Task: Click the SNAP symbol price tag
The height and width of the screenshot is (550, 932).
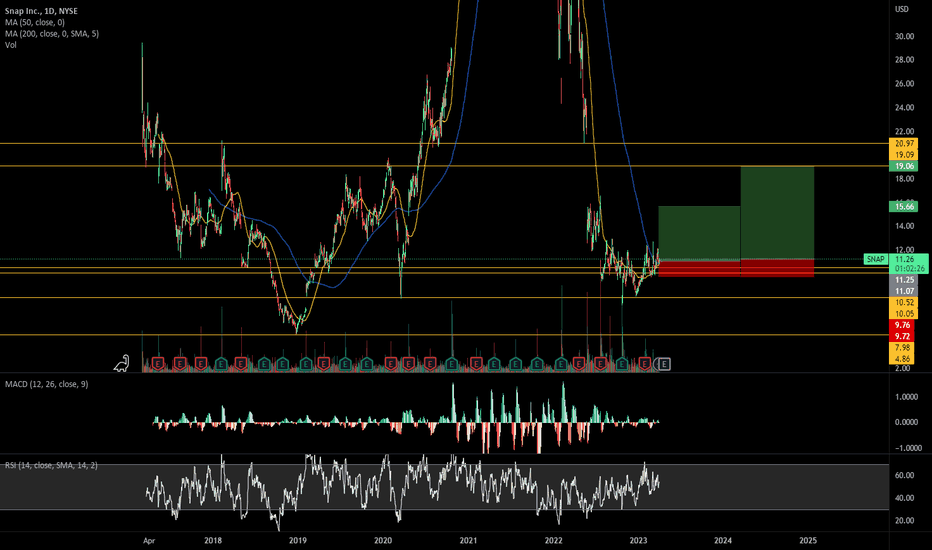Action: point(875,259)
